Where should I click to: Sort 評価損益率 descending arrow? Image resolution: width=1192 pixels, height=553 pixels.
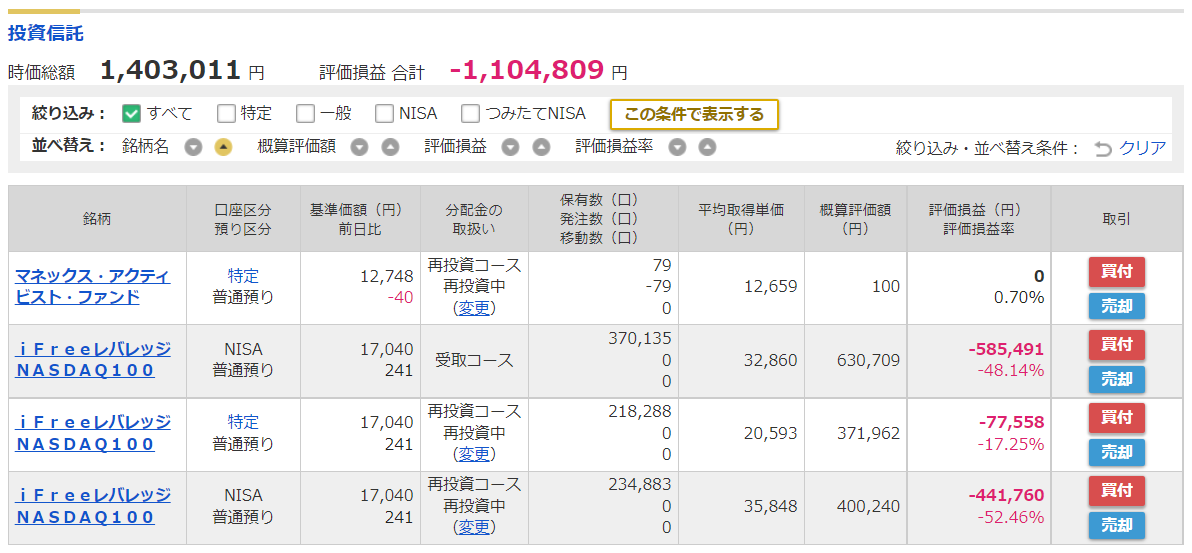[x=677, y=148]
